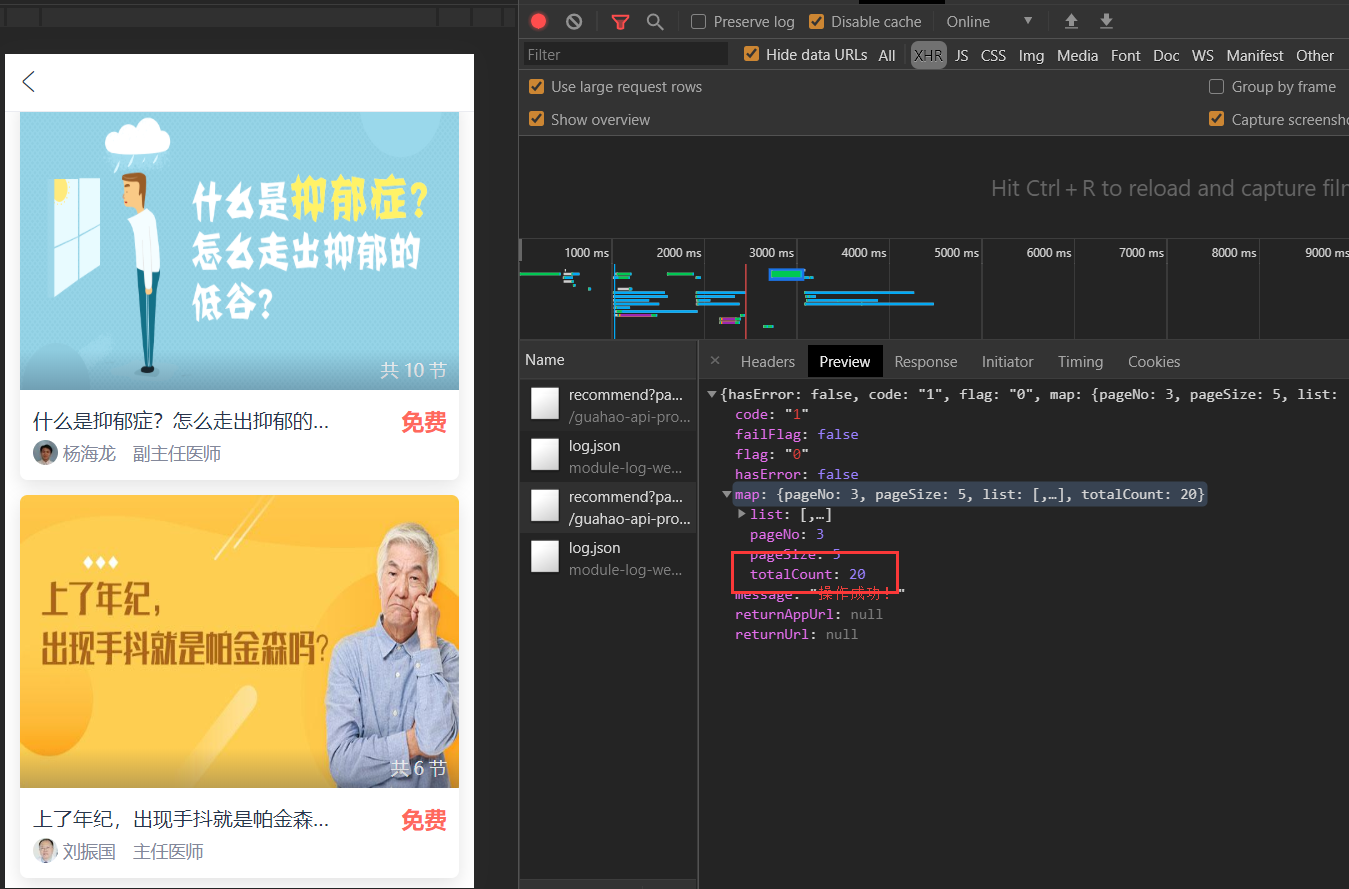Select highlighted blue request in overview timeline
Viewport: 1349px width, 889px height.
(x=786, y=274)
